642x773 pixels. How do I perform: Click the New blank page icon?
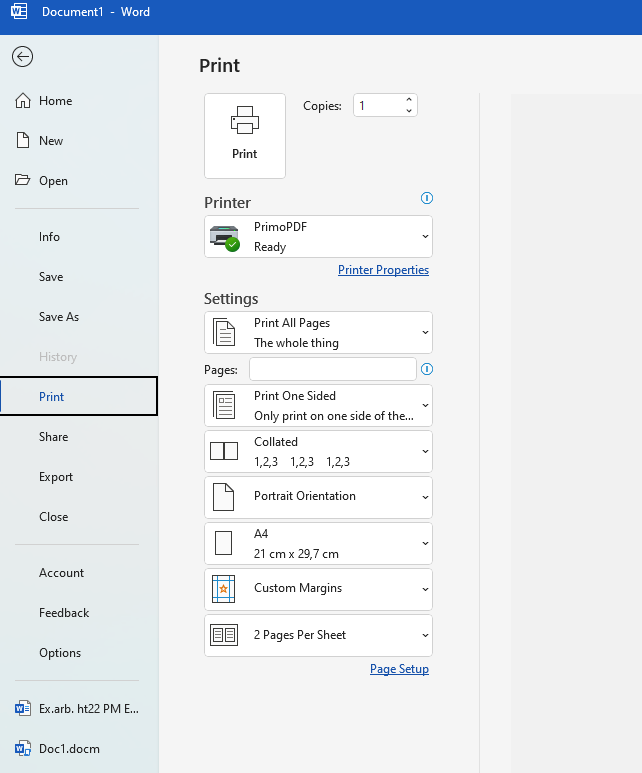23,141
